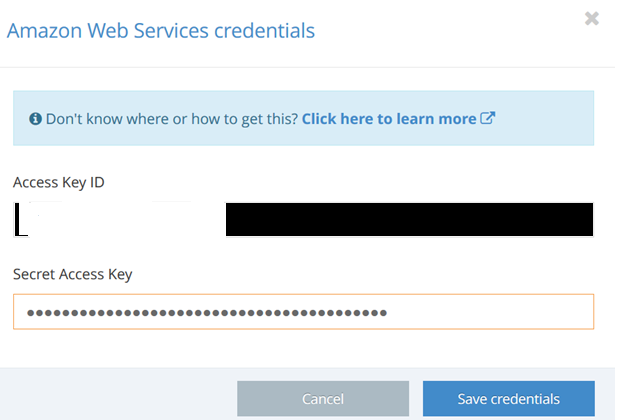
Task: Click empty footer area left of Cancel
Action: click(120, 398)
